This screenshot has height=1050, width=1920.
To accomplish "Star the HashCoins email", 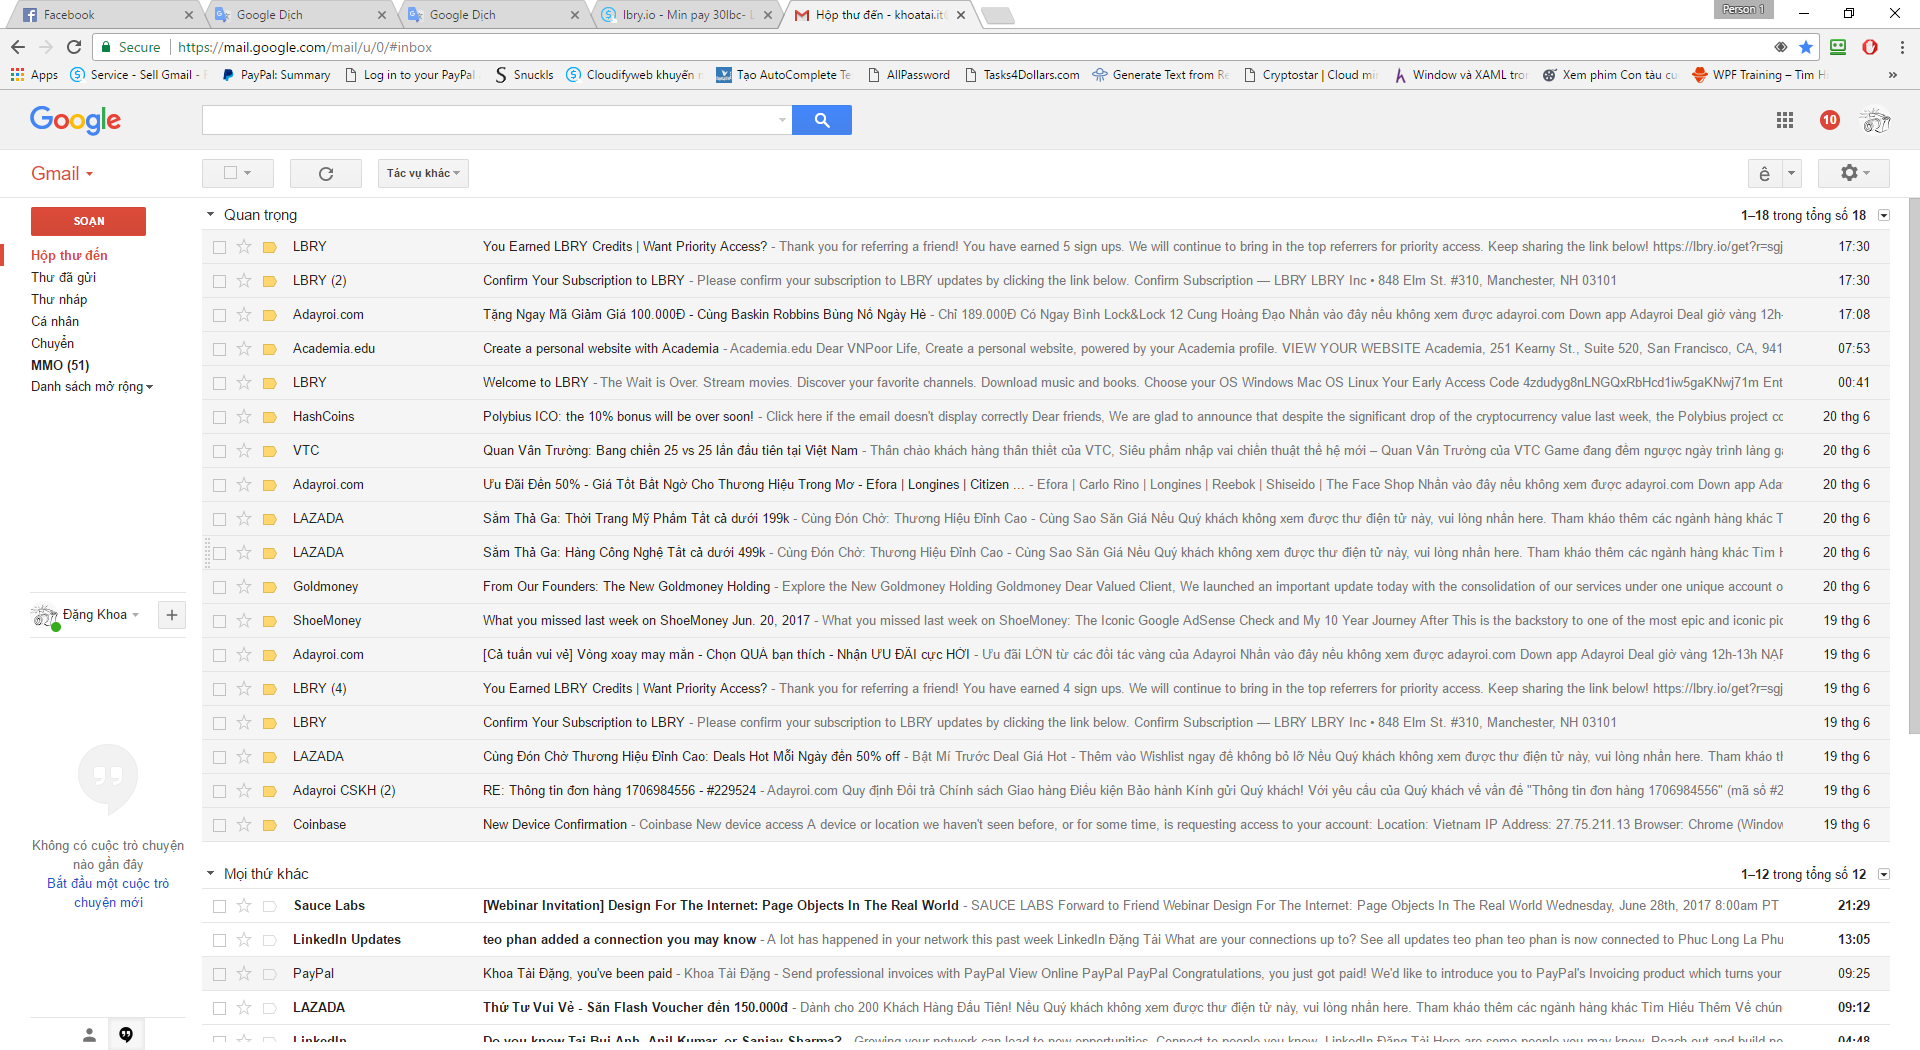I will (x=244, y=417).
